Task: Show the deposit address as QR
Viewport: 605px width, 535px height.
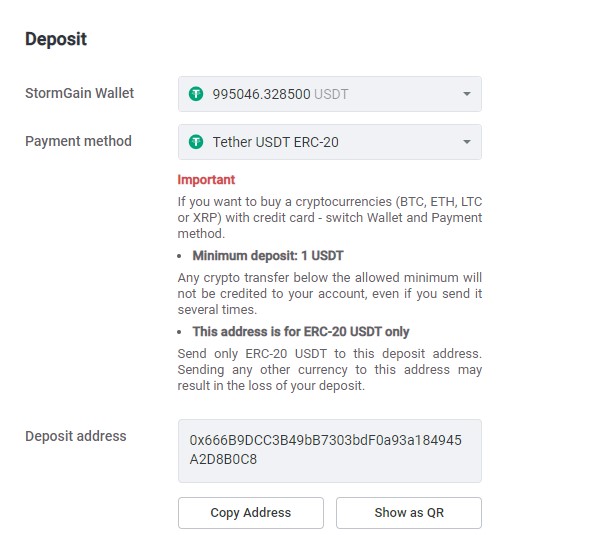Action: click(x=408, y=512)
